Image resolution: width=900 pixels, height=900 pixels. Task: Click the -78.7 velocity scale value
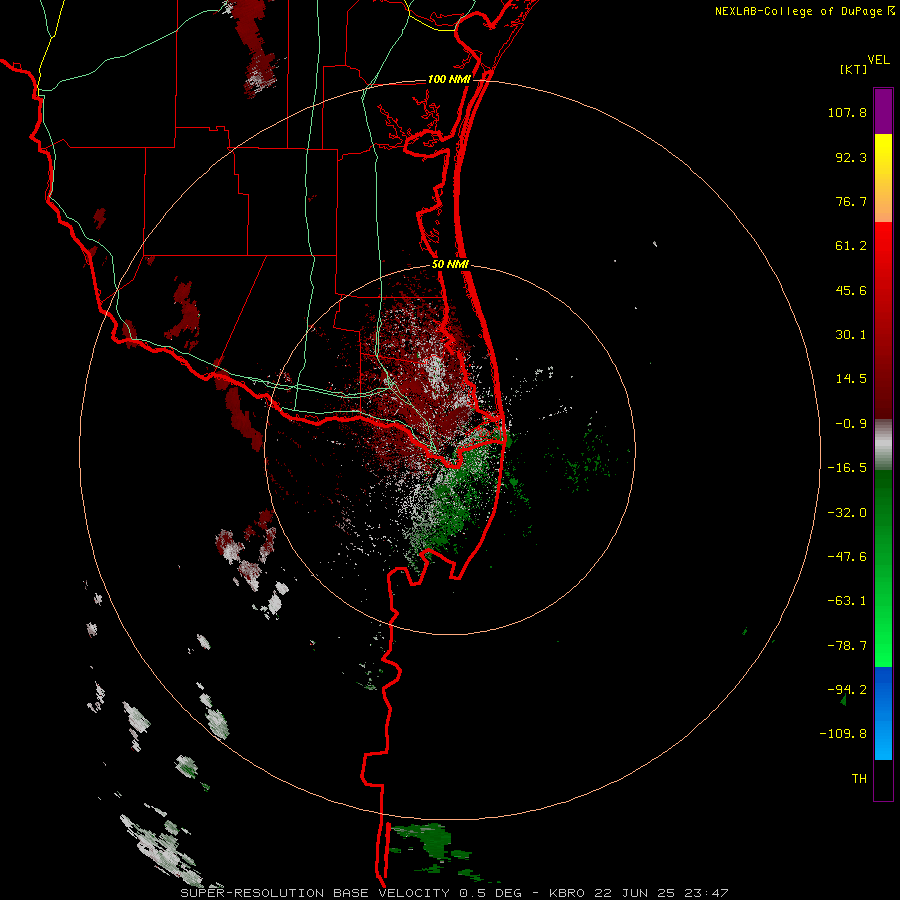(x=847, y=646)
